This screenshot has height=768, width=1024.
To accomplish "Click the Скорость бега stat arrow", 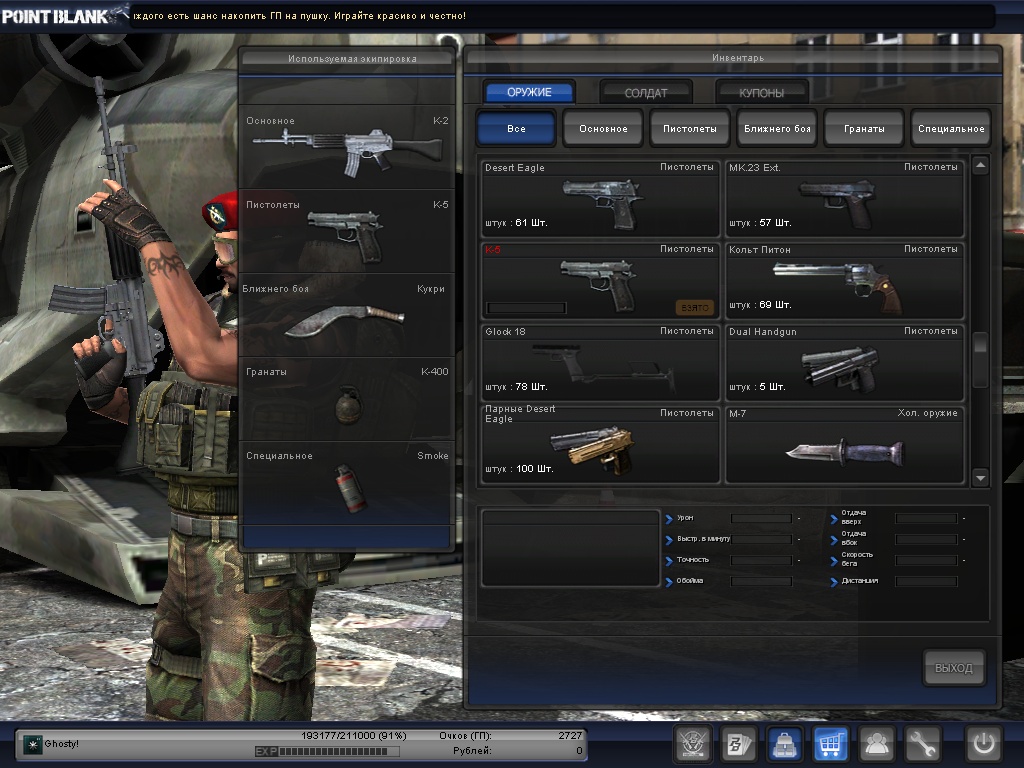I will (x=834, y=560).
